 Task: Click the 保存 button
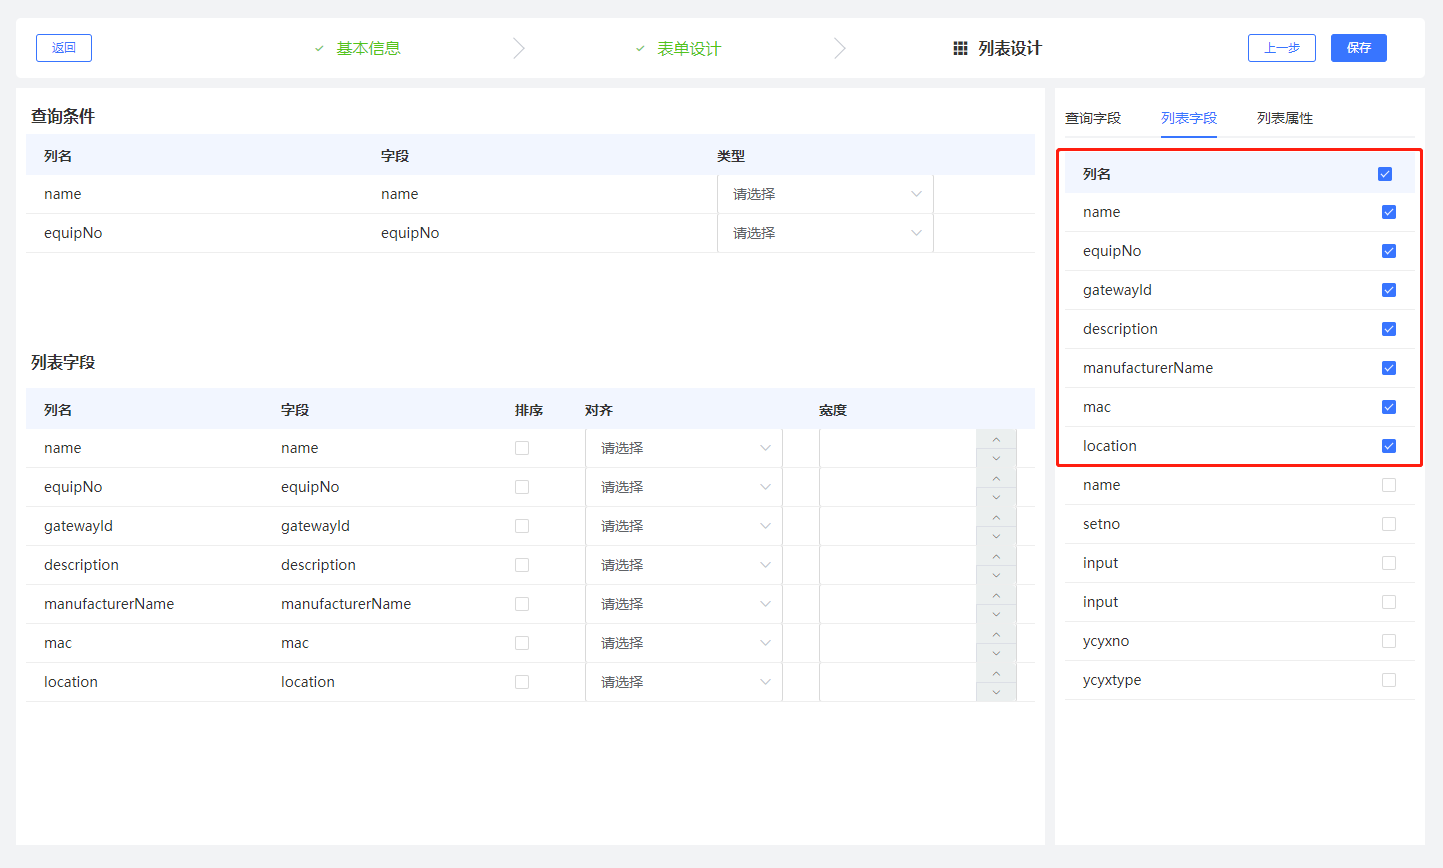coord(1358,48)
